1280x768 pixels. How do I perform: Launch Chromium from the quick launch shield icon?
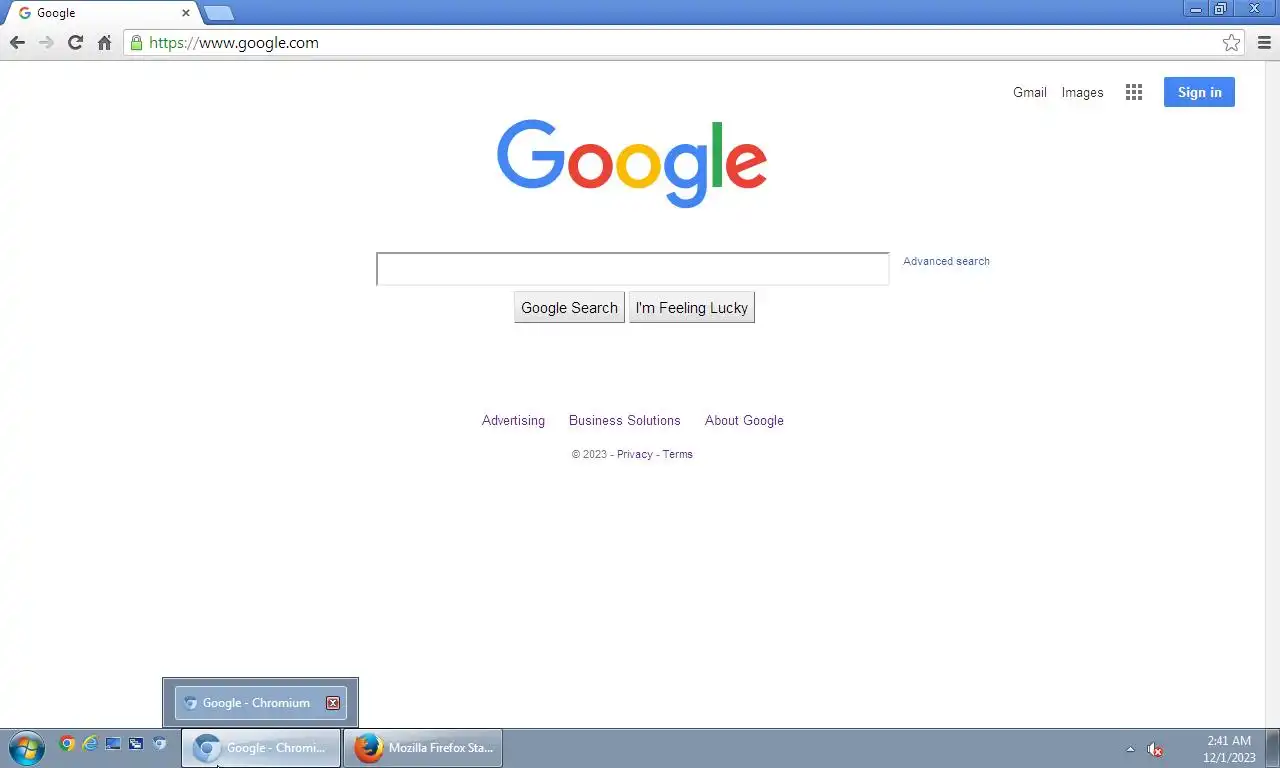(159, 743)
